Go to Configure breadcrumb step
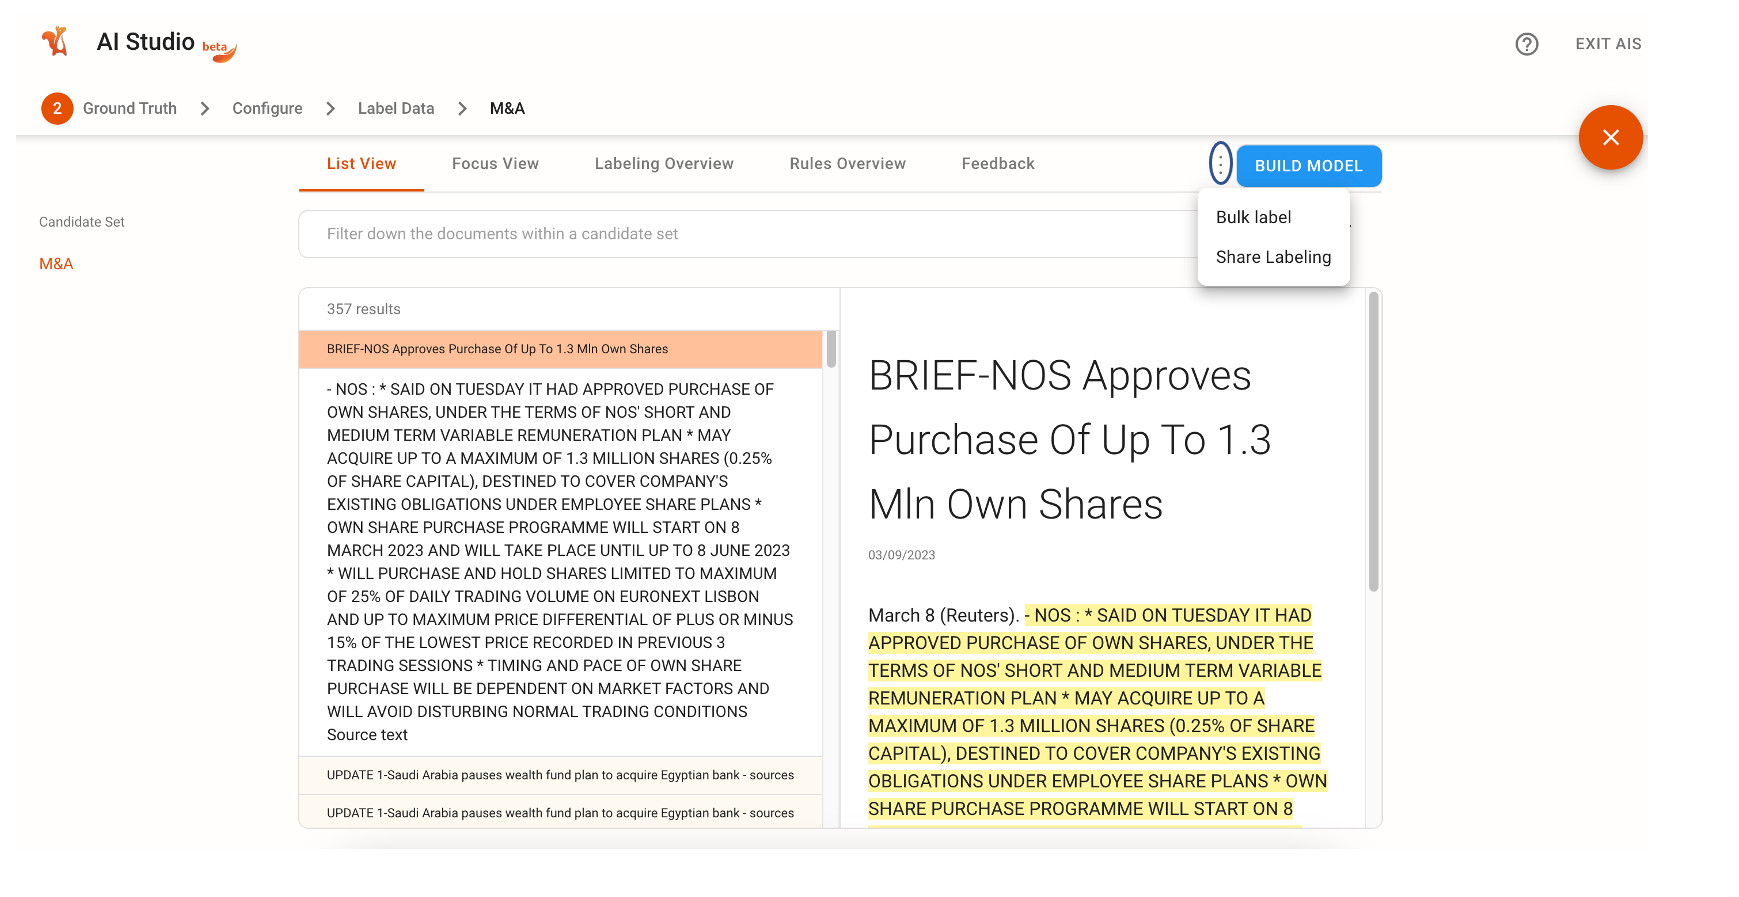This screenshot has height=897, width=1739. pyautogui.click(x=267, y=108)
